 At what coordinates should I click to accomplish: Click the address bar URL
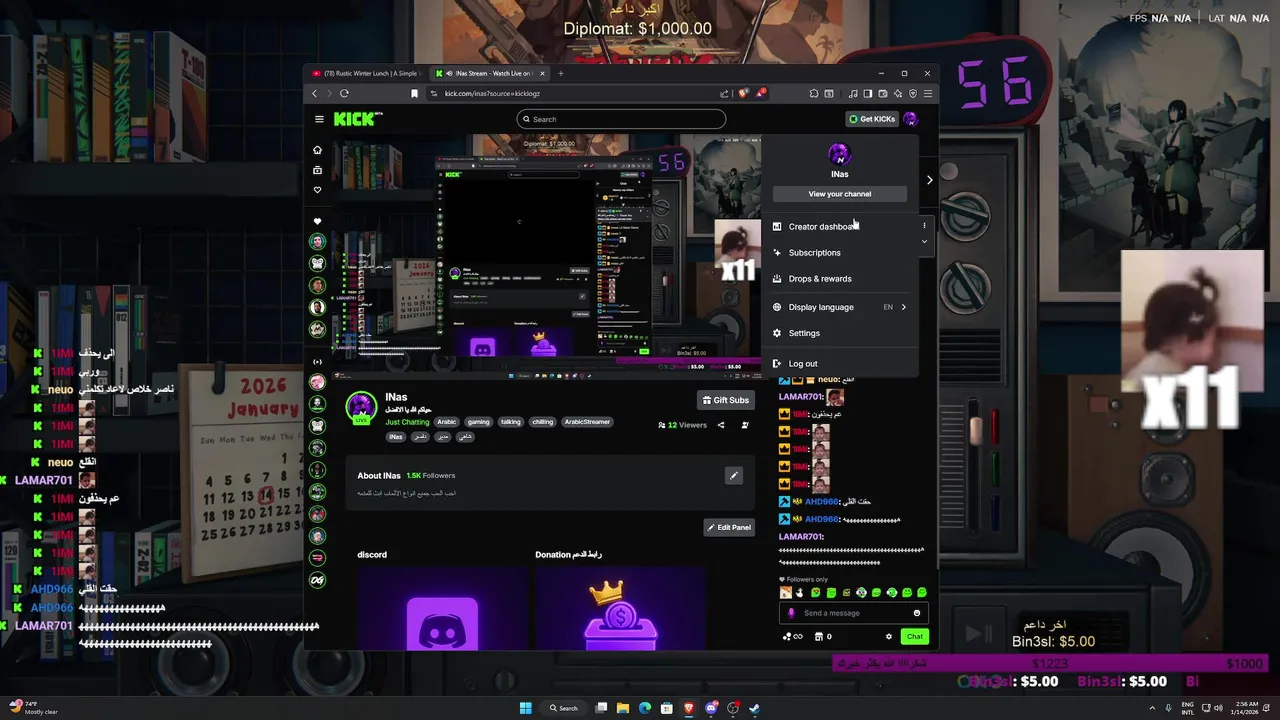point(492,93)
